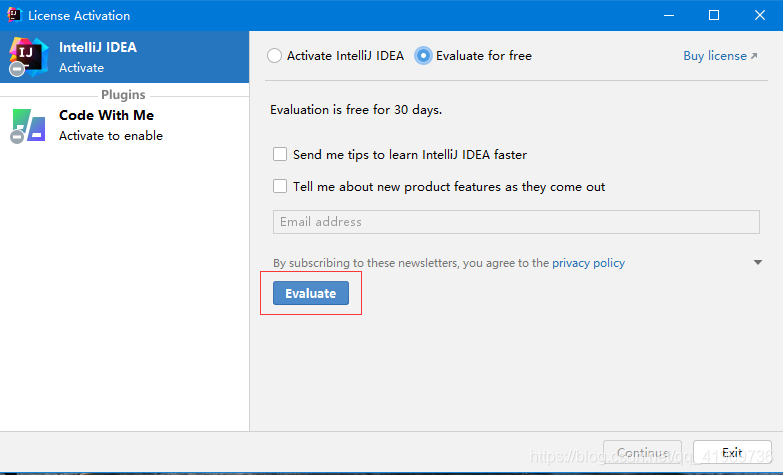This screenshot has height=475, width=783.
Task: Click the text 'Evaluation is free for 30 days.'
Action: pos(356,110)
